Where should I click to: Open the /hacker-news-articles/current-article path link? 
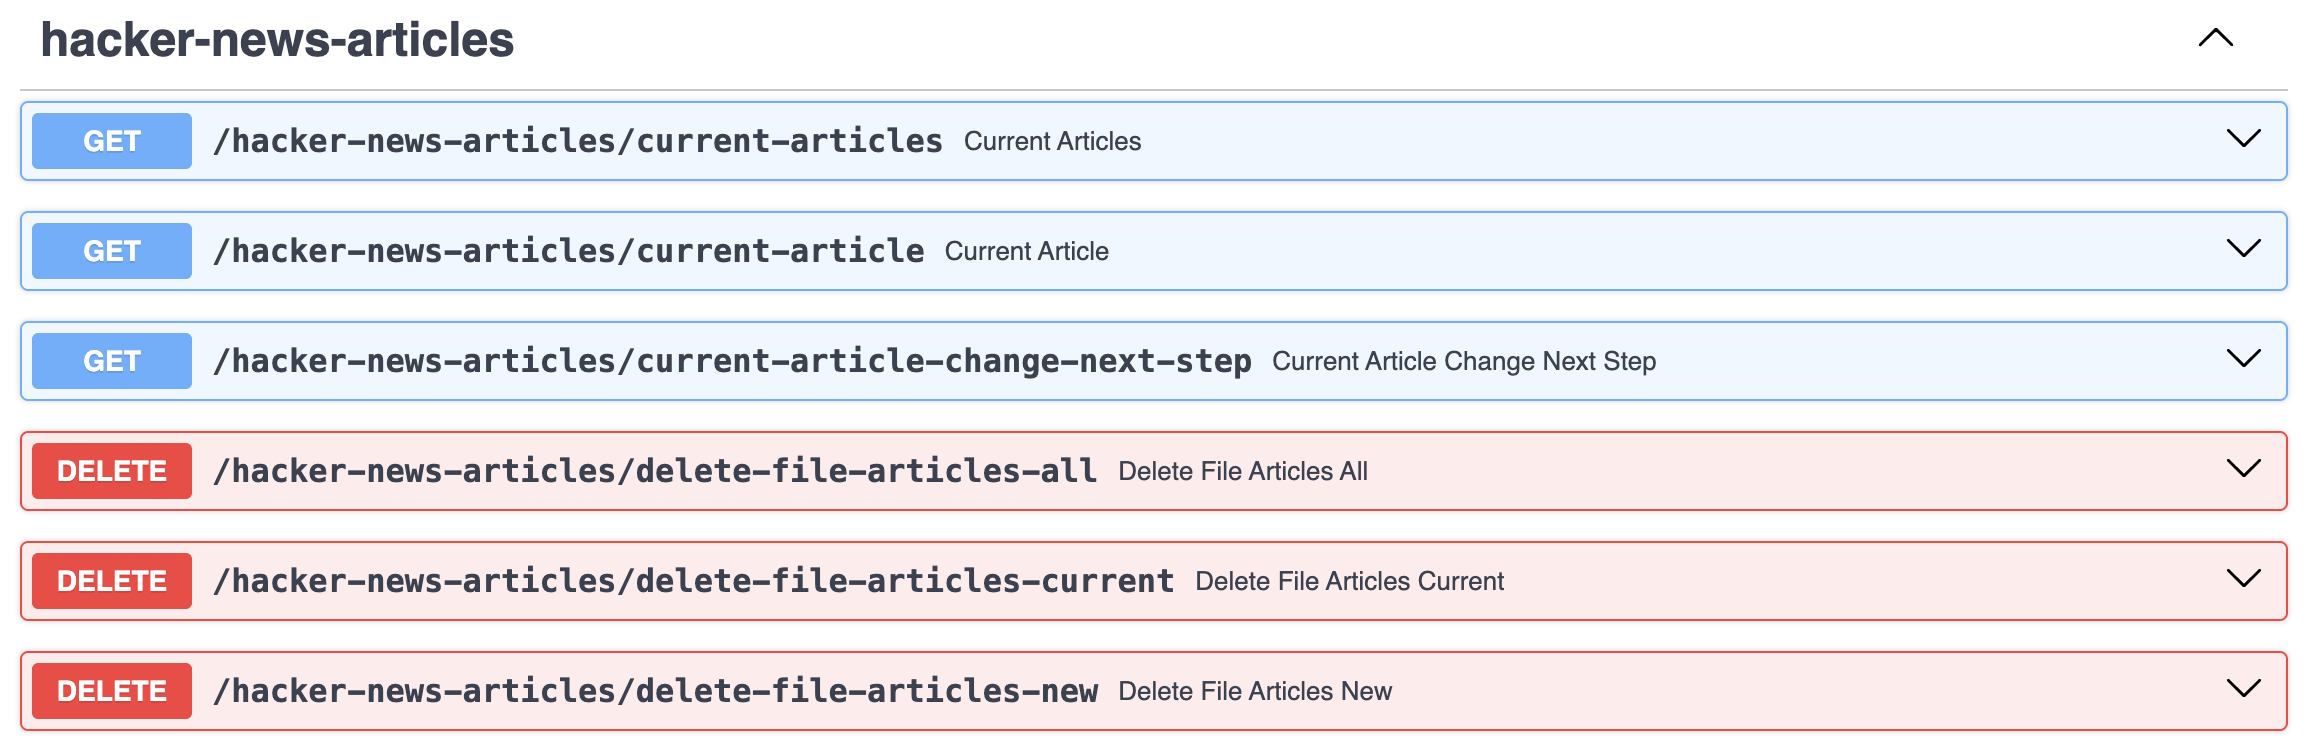568,251
